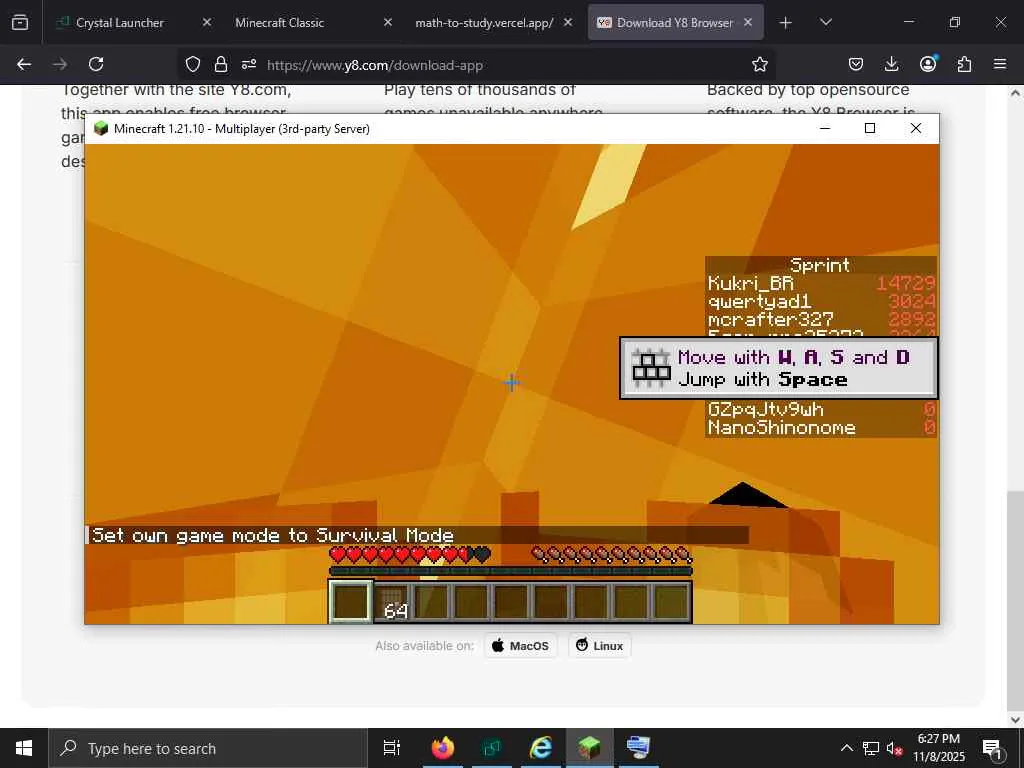
Task: Show hidden system tray icons
Action: 846,748
